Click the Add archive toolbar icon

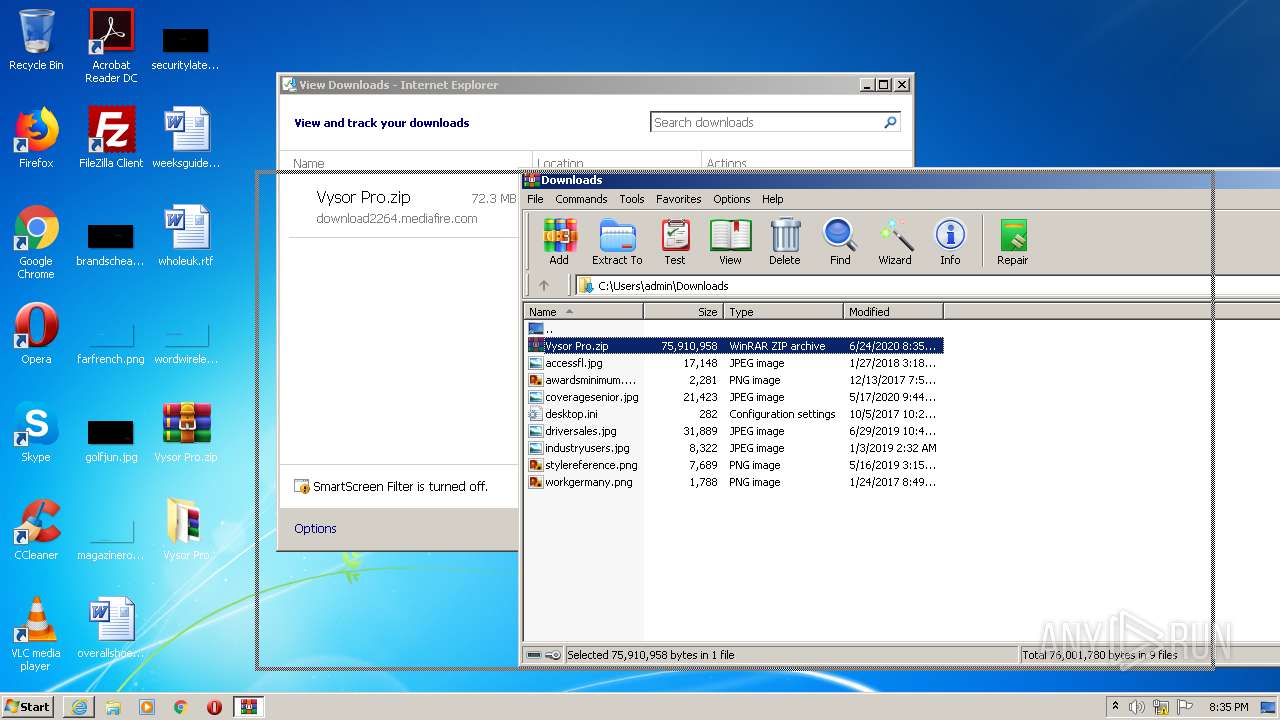tap(559, 242)
